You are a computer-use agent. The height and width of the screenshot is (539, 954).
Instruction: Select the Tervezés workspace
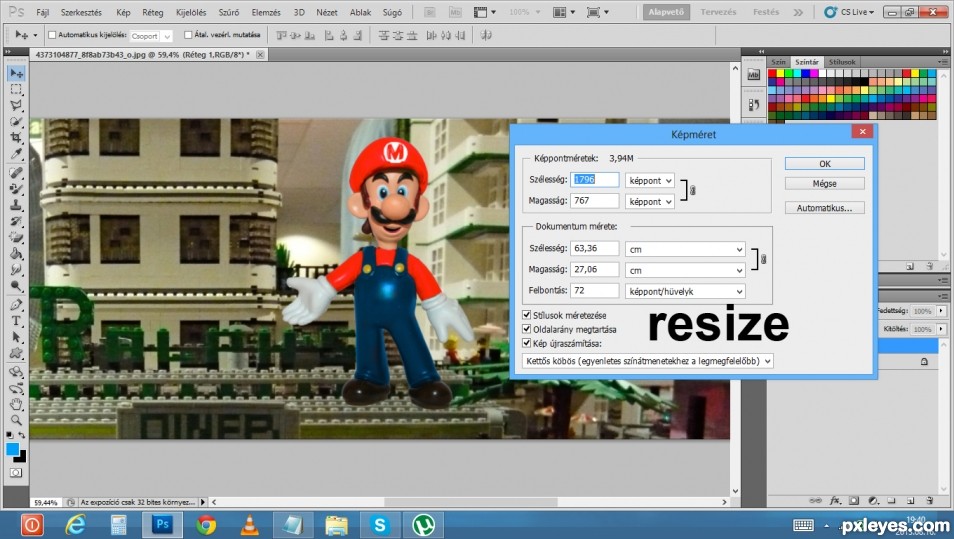point(718,12)
